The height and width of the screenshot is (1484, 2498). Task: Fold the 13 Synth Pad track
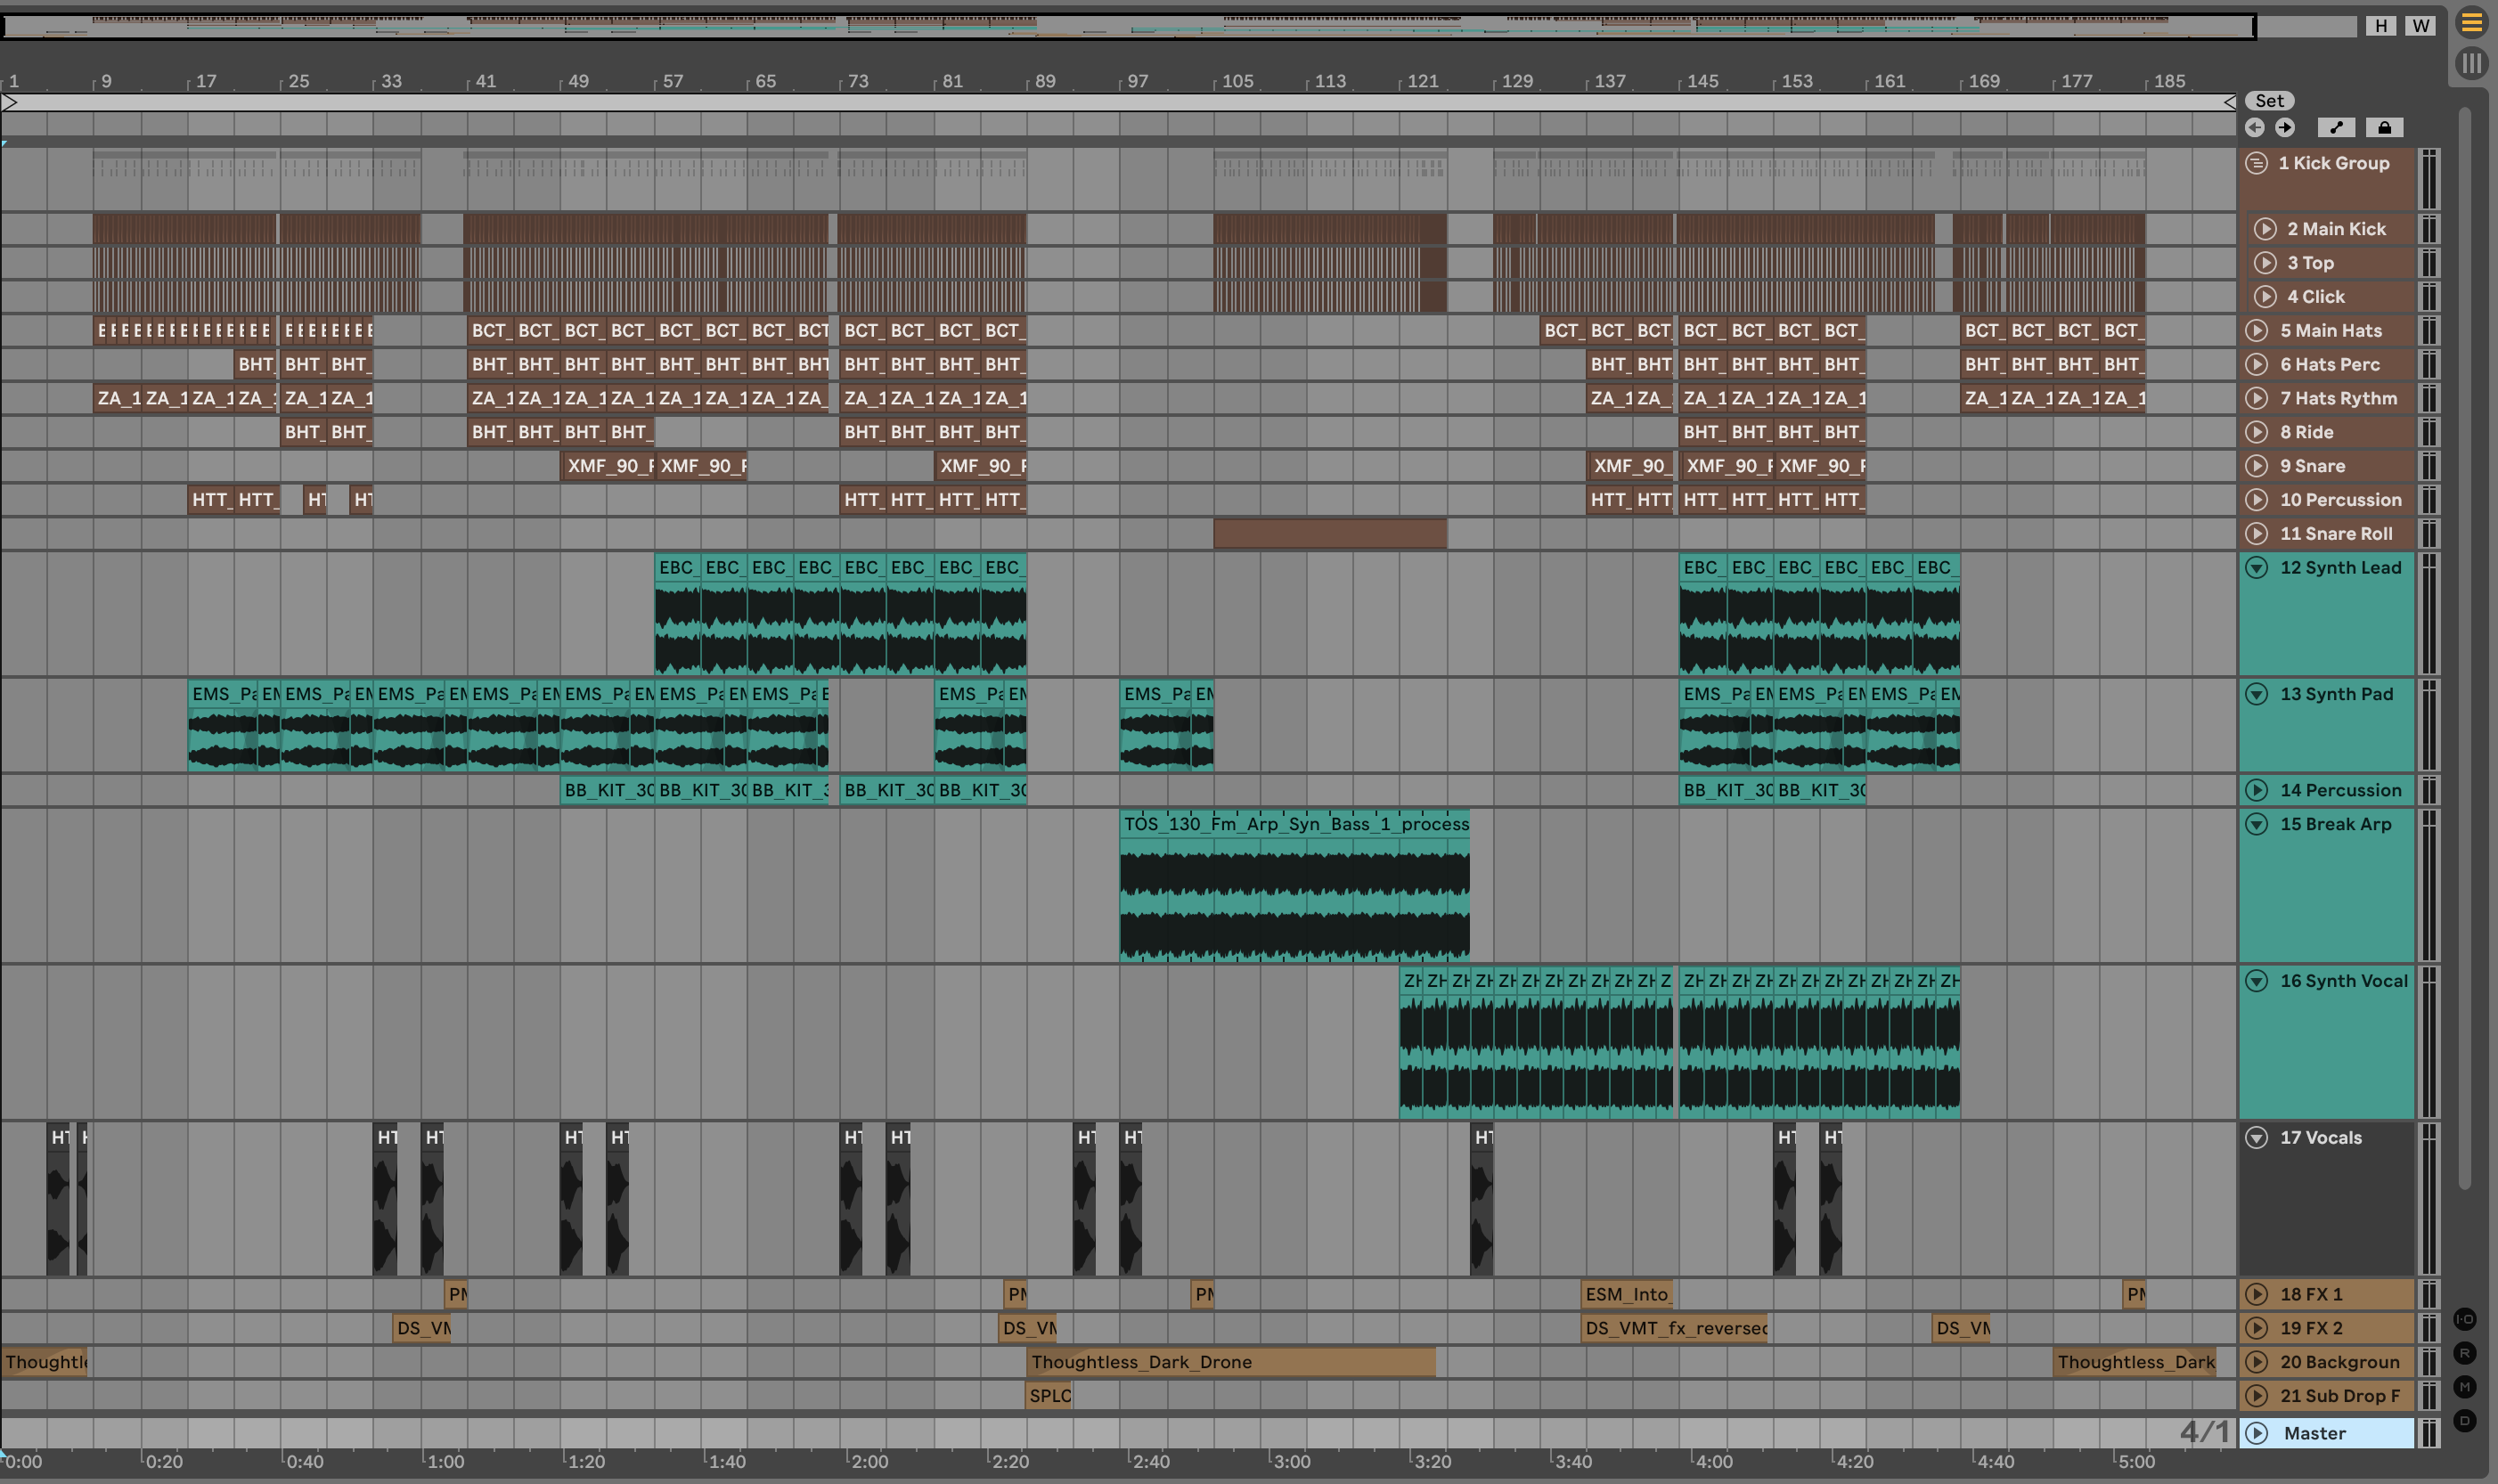2256,693
